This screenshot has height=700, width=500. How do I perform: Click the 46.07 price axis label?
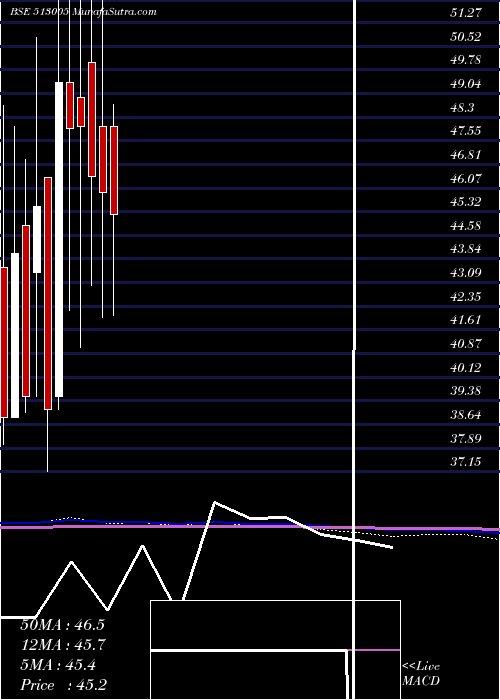[x=466, y=179]
